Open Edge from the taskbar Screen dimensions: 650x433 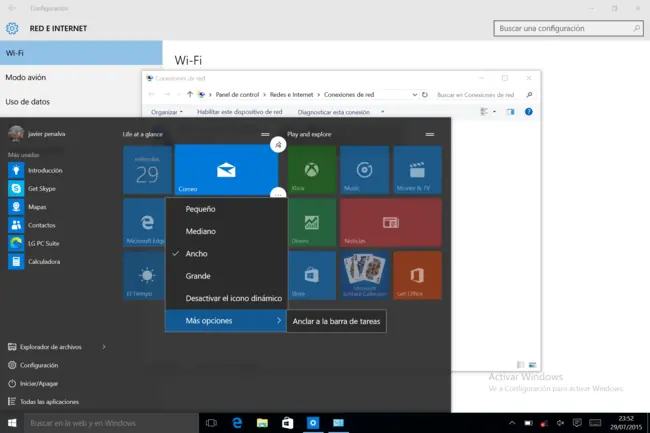coord(237,423)
